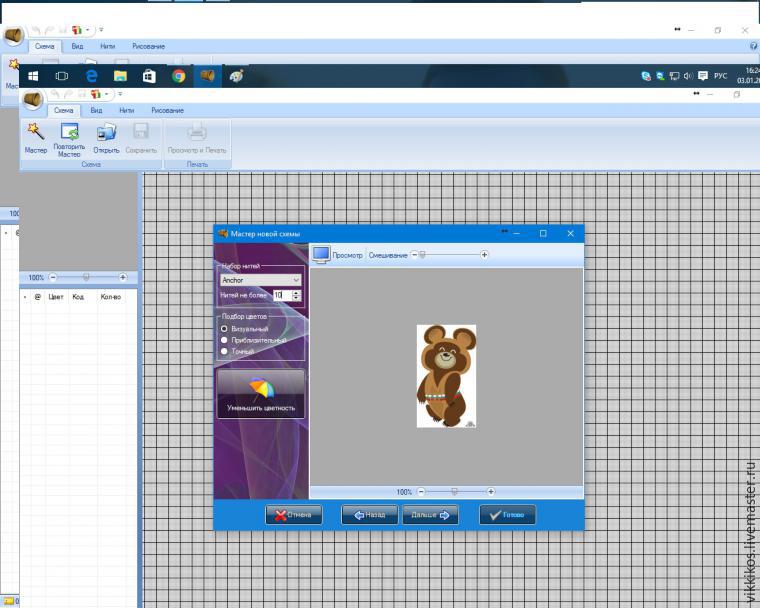The height and width of the screenshot is (608, 760).
Task: Click the volume speaker tray icon
Action: click(x=688, y=76)
